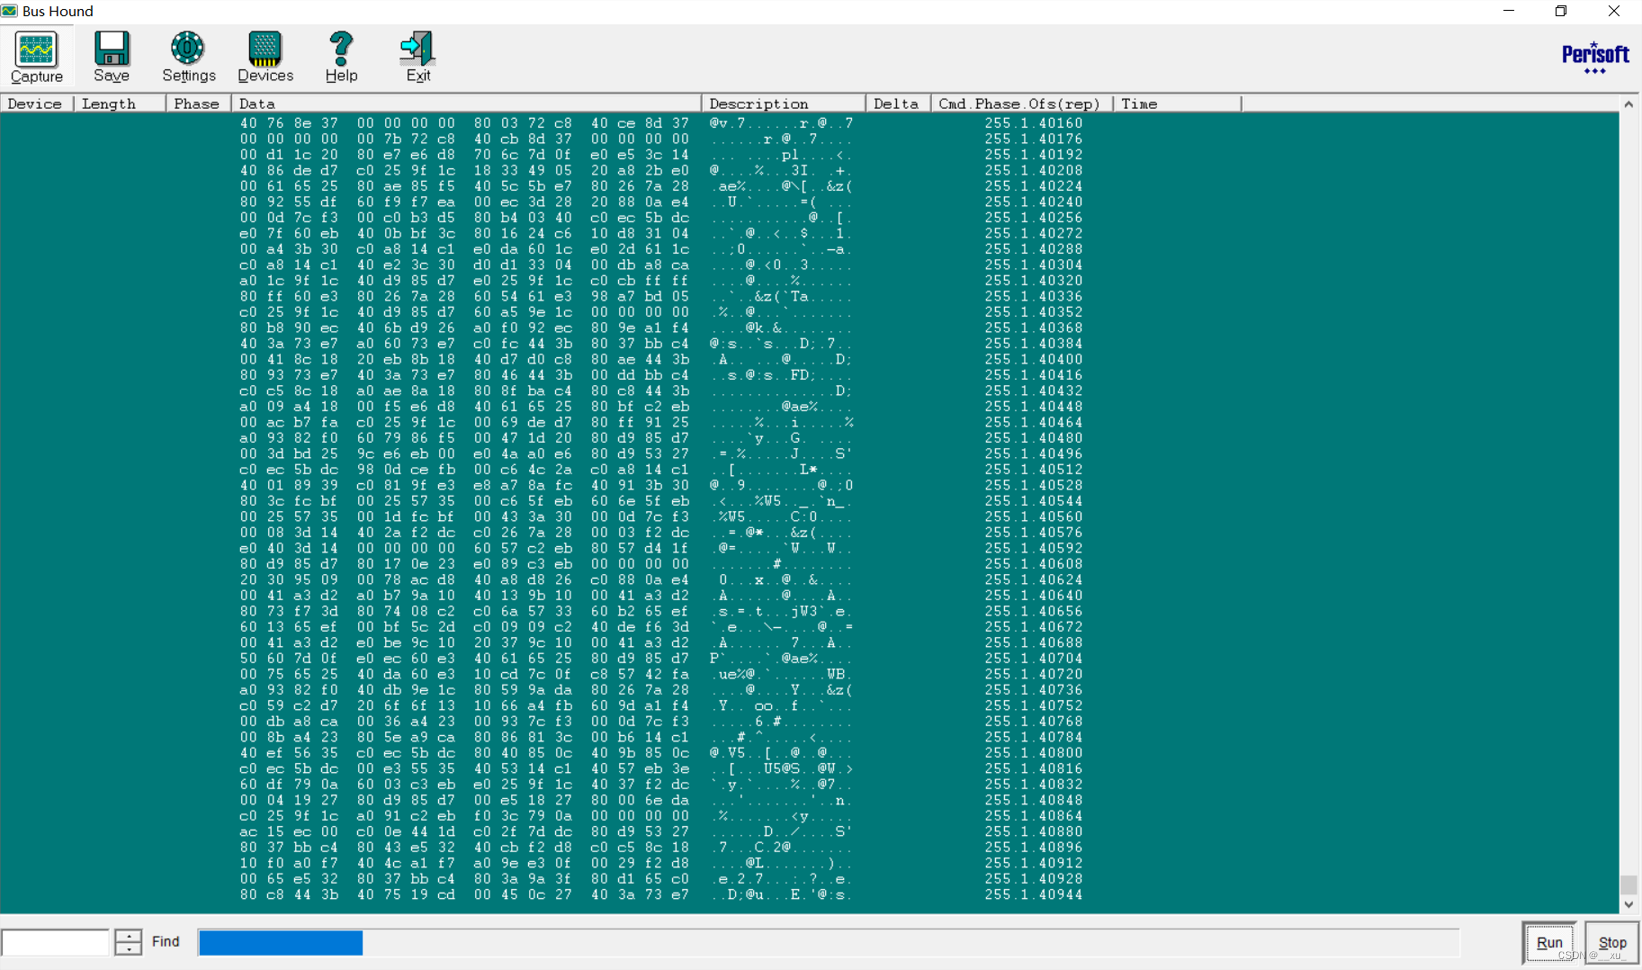Click the Time column header
Image resolution: width=1642 pixels, height=970 pixels.
(x=1176, y=104)
